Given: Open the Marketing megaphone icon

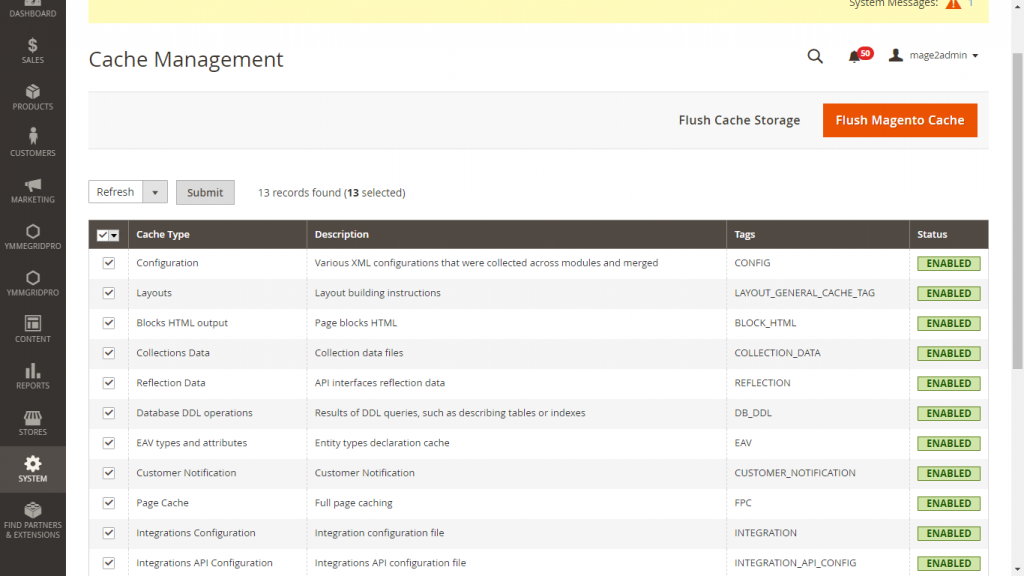Looking at the screenshot, I should coord(32,190).
